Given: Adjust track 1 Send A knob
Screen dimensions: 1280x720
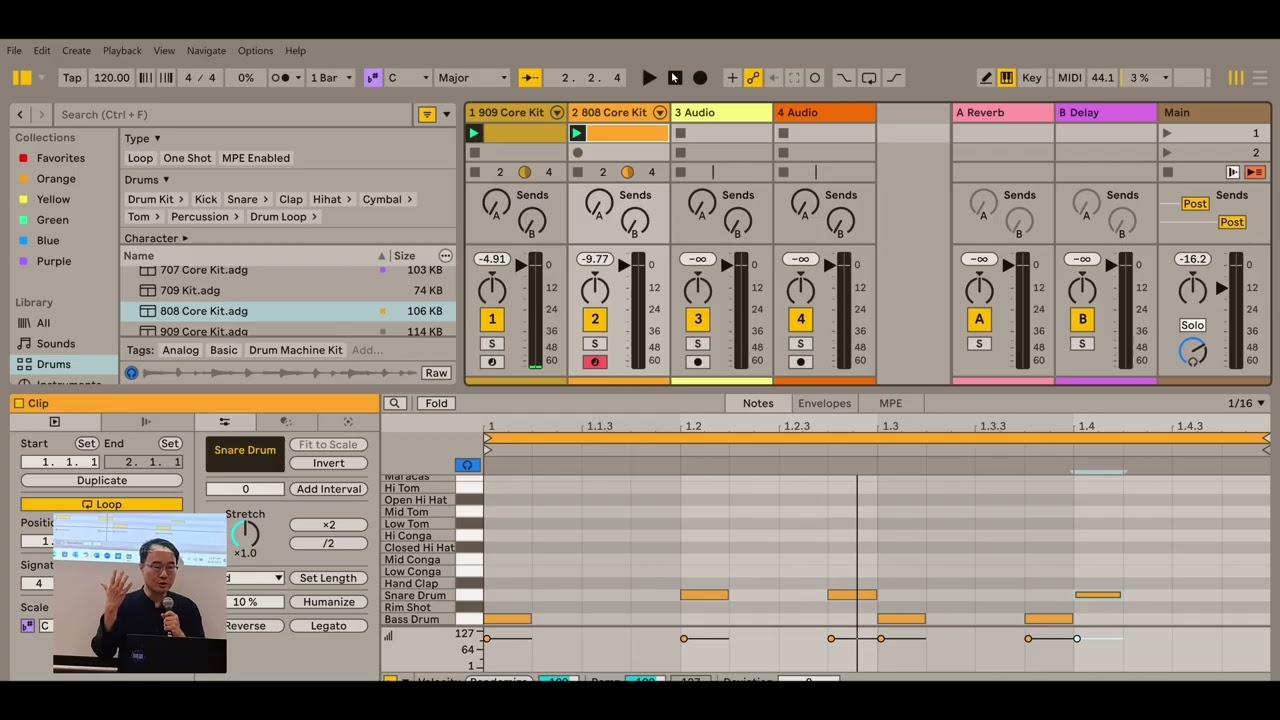Looking at the screenshot, I should click(x=496, y=205).
